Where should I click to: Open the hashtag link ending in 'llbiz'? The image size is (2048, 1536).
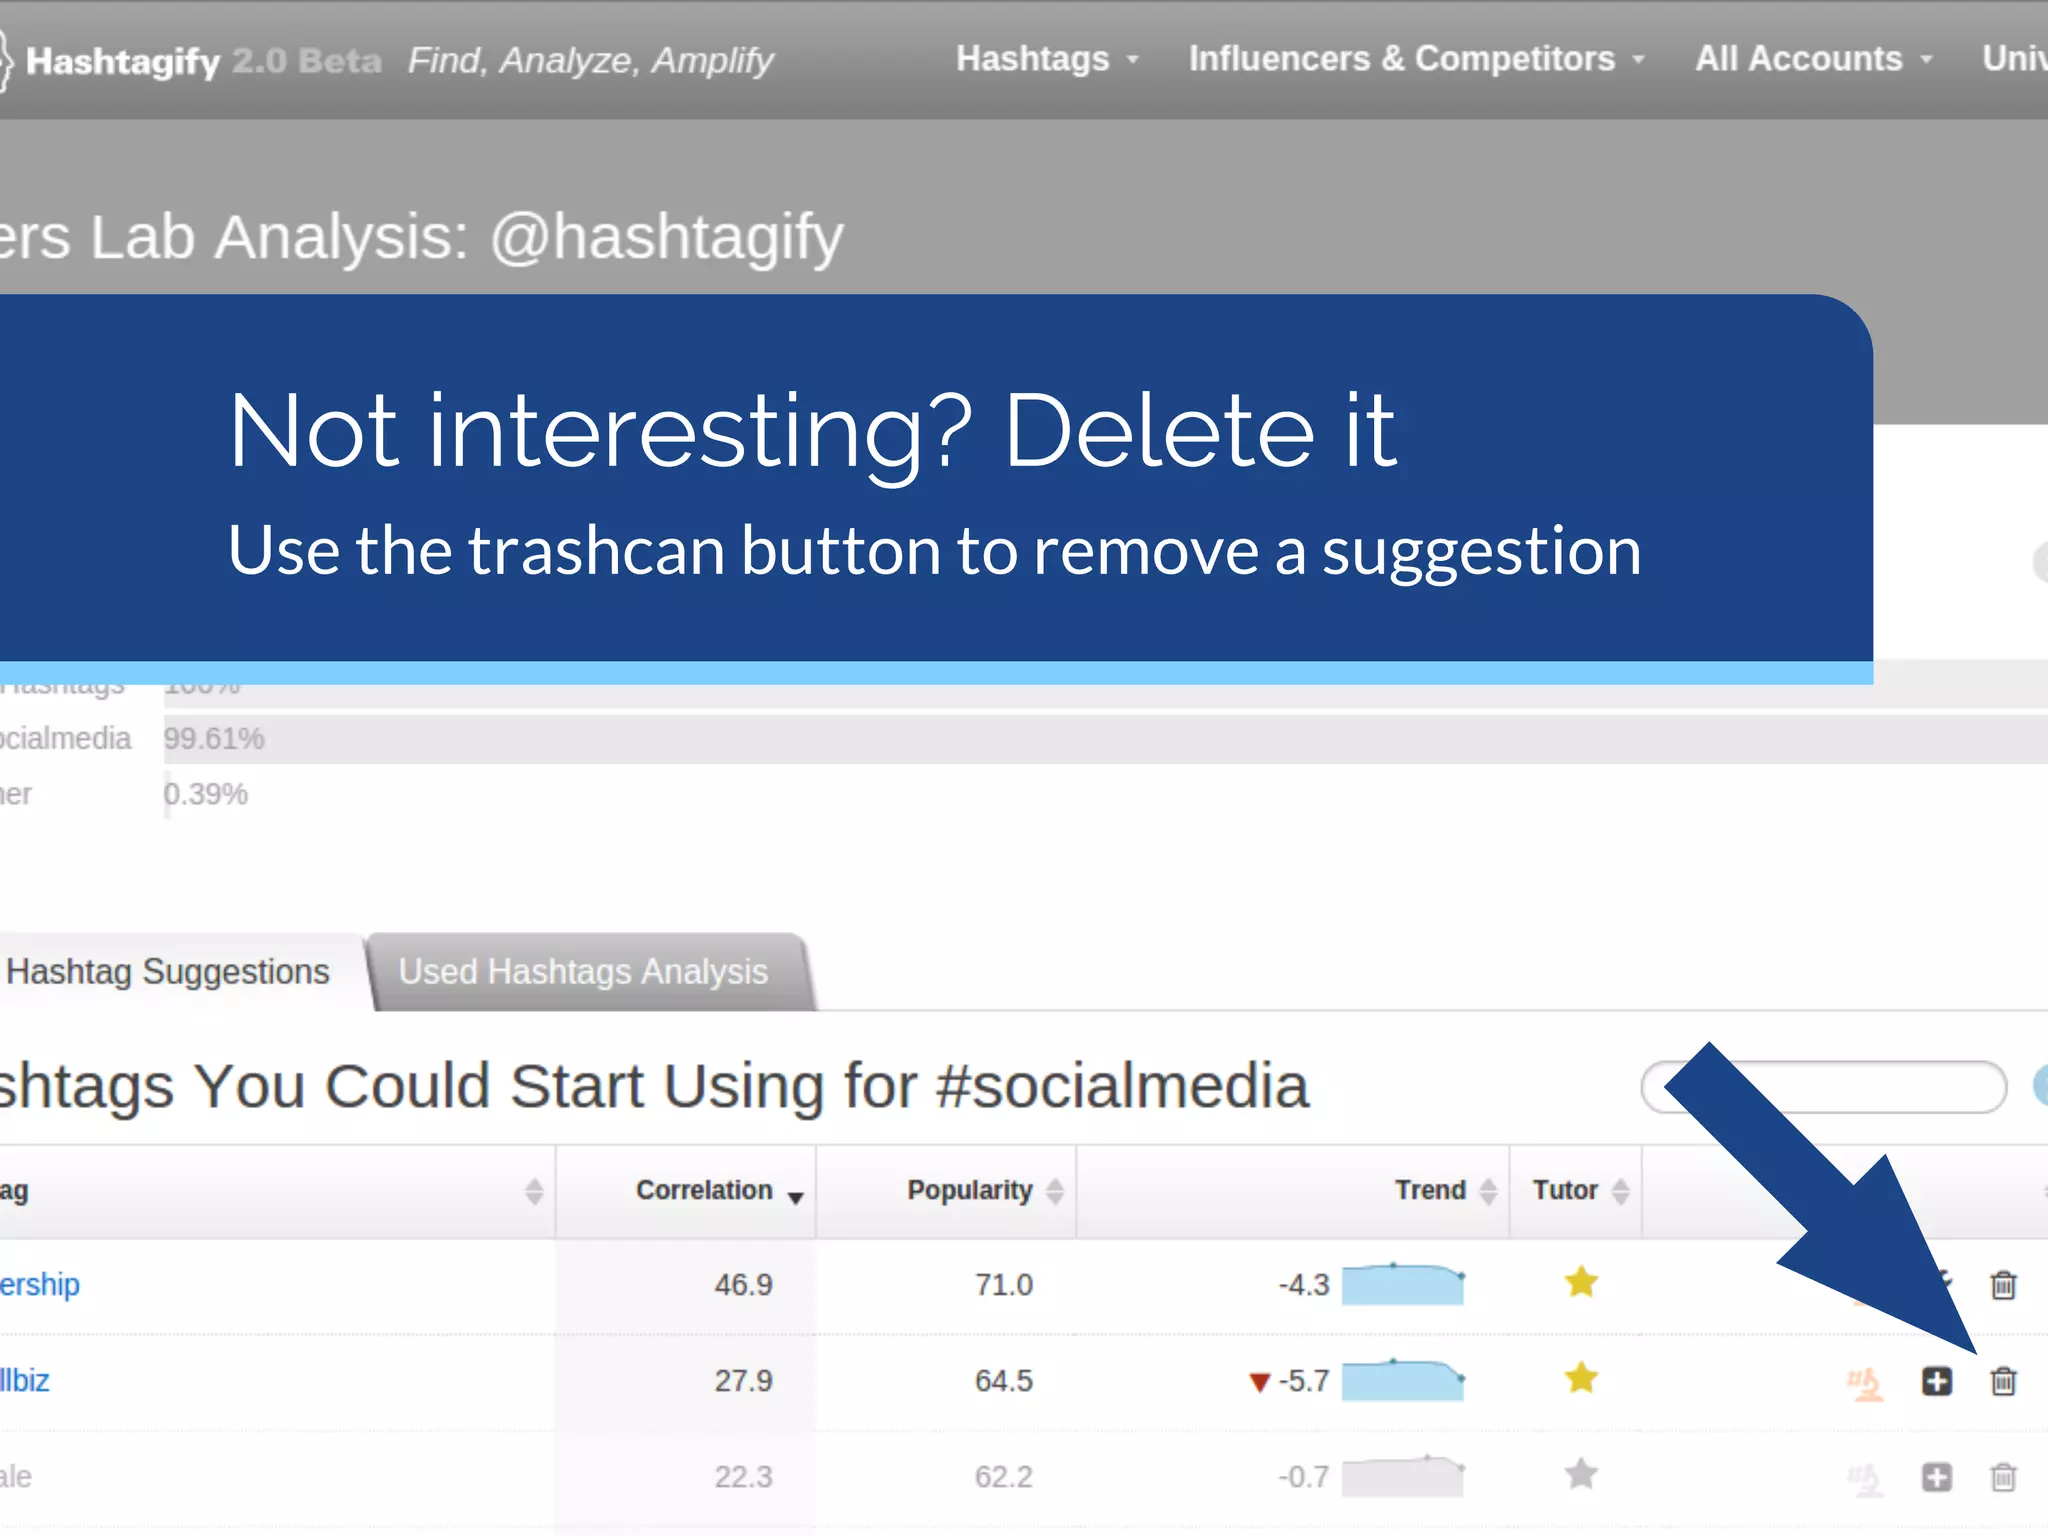click(24, 1381)
